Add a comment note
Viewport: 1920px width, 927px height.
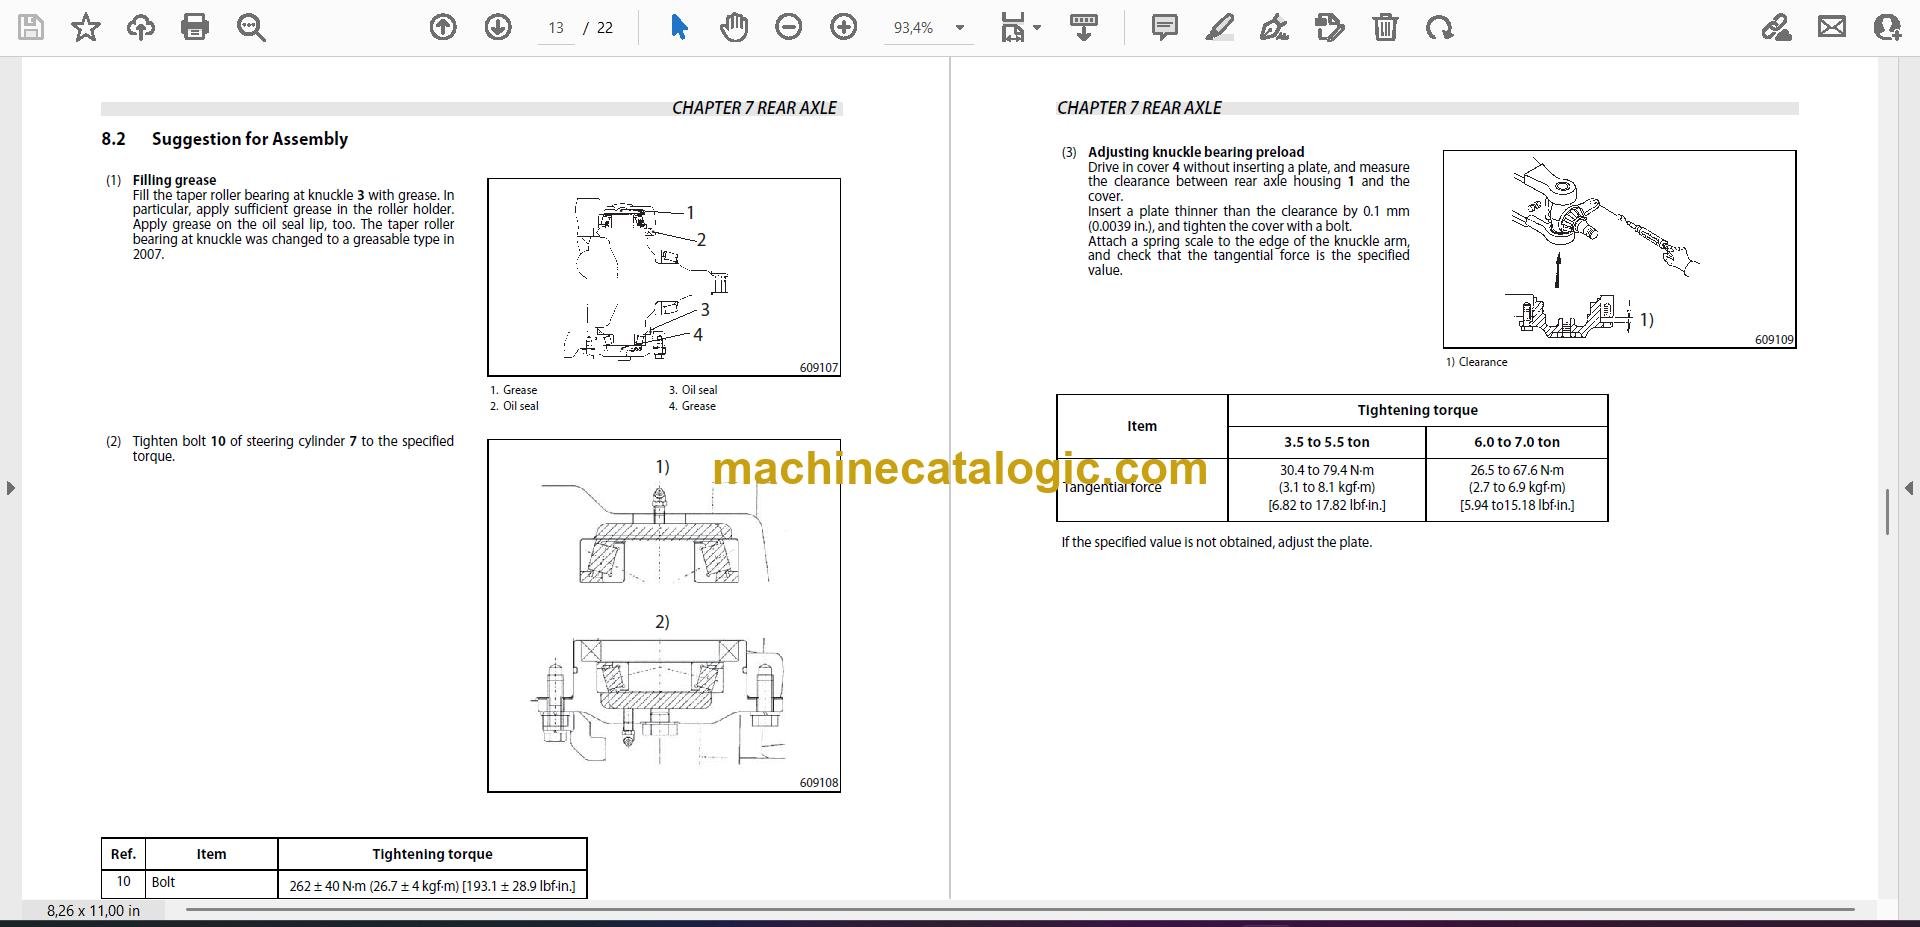(1165, 27)
